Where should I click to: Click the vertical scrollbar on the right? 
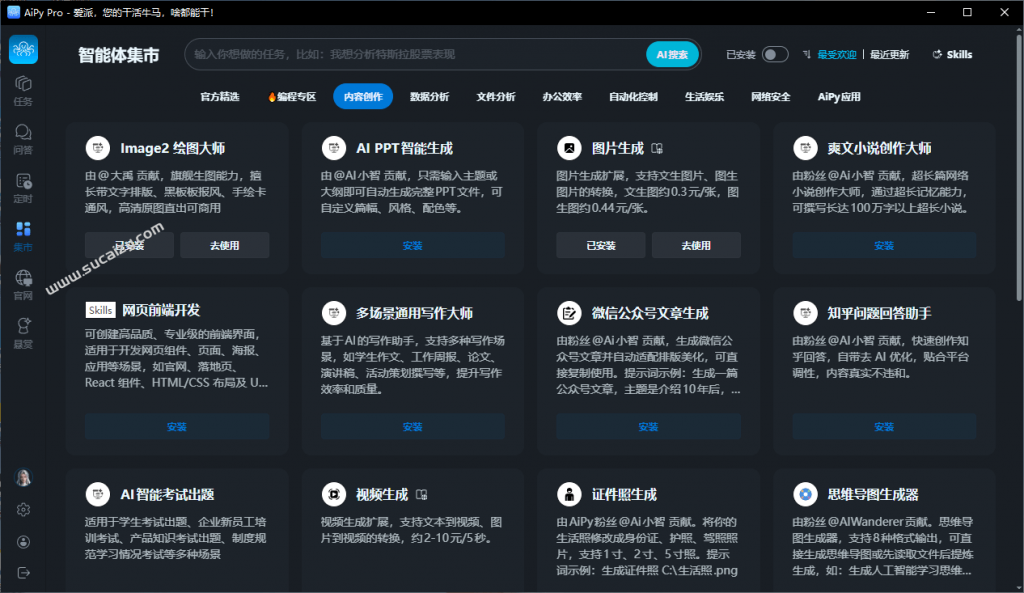[x=1019, y=170]
